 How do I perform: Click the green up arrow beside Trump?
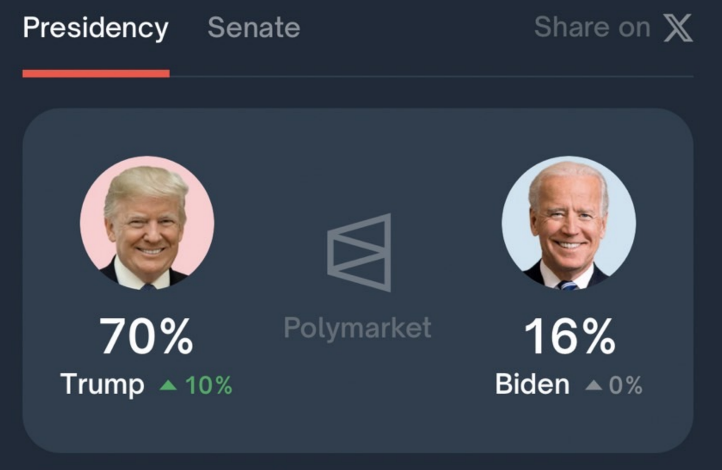(167, 385)
